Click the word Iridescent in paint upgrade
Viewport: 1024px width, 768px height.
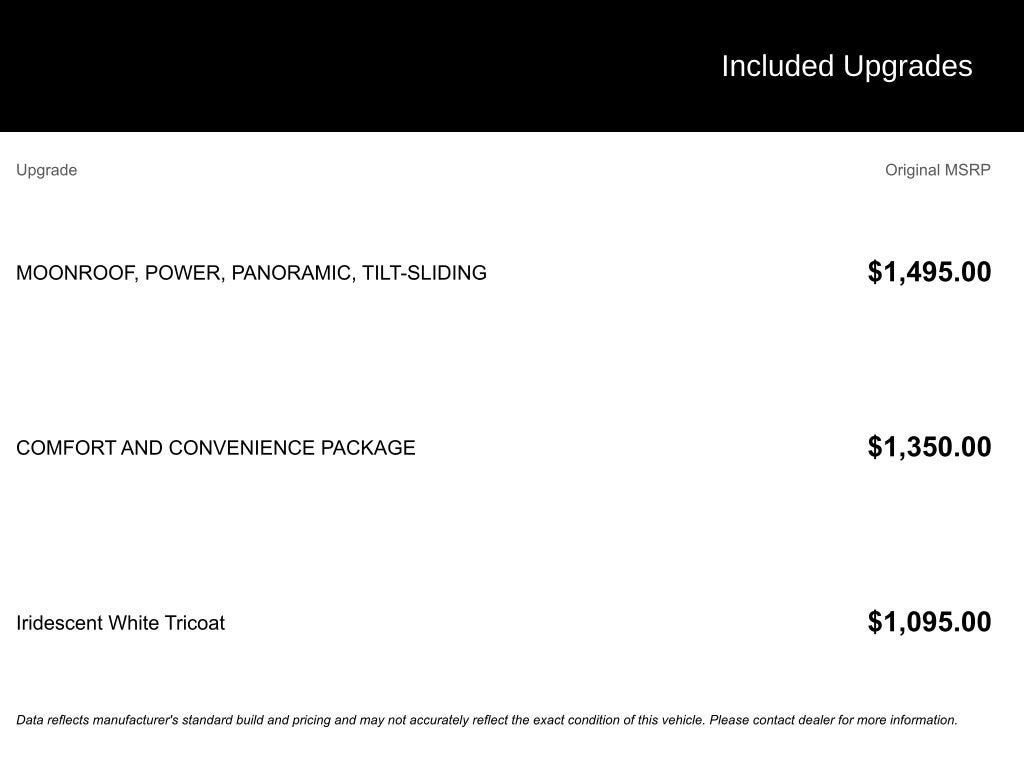tap(59, 623)
